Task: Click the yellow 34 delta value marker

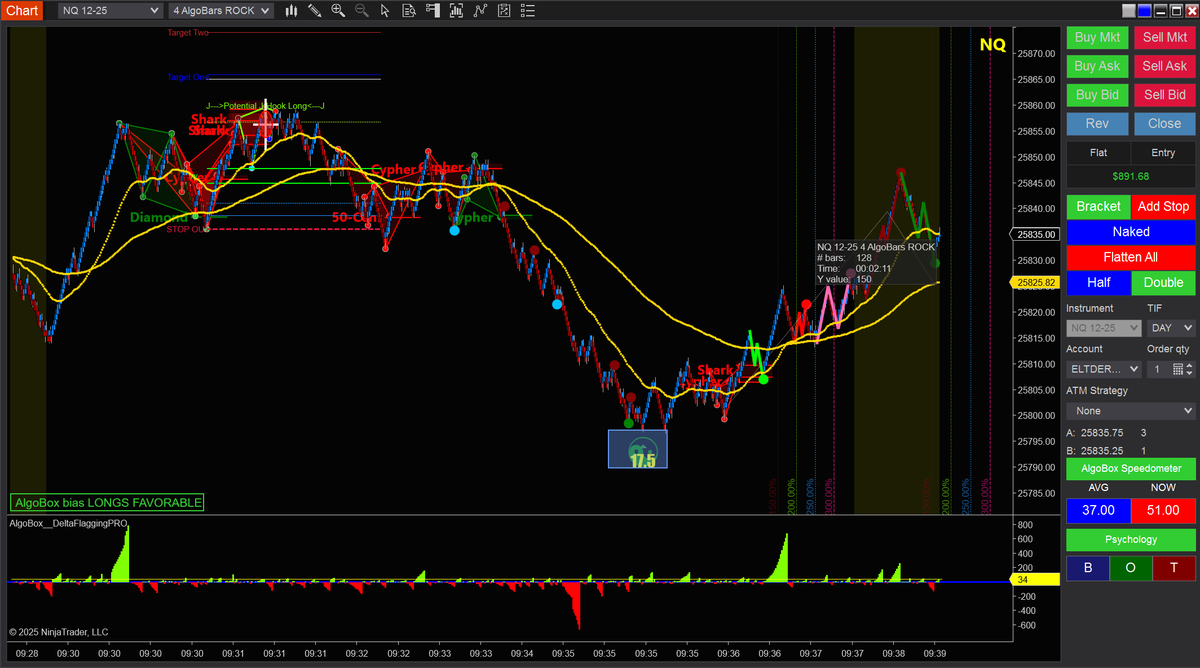Action: coord(1035,579)
